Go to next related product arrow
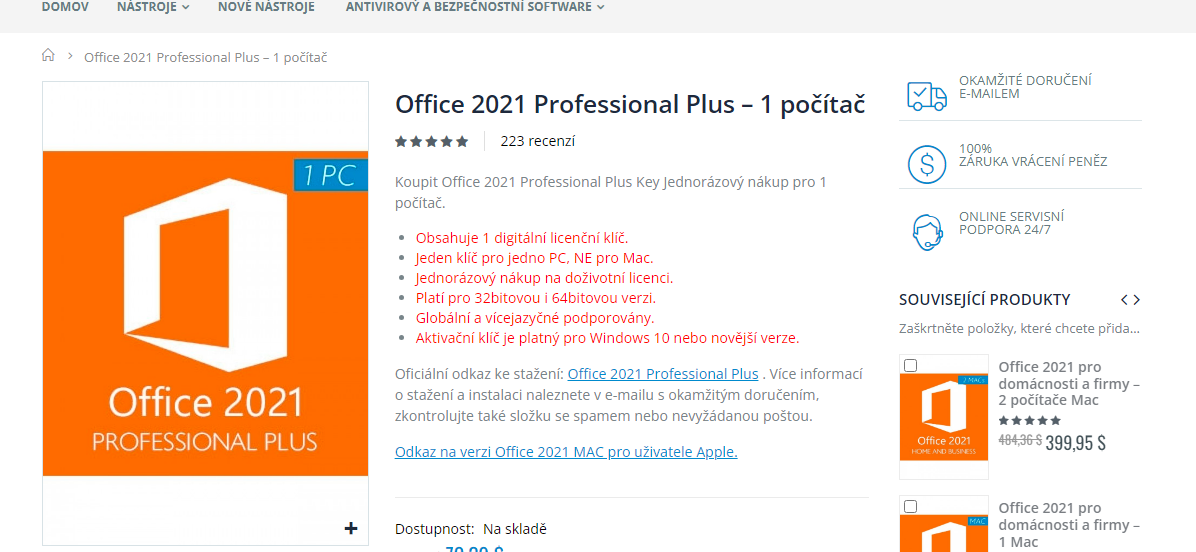The width and height of the screenshot is (1196, 552). click(1137, 300)
